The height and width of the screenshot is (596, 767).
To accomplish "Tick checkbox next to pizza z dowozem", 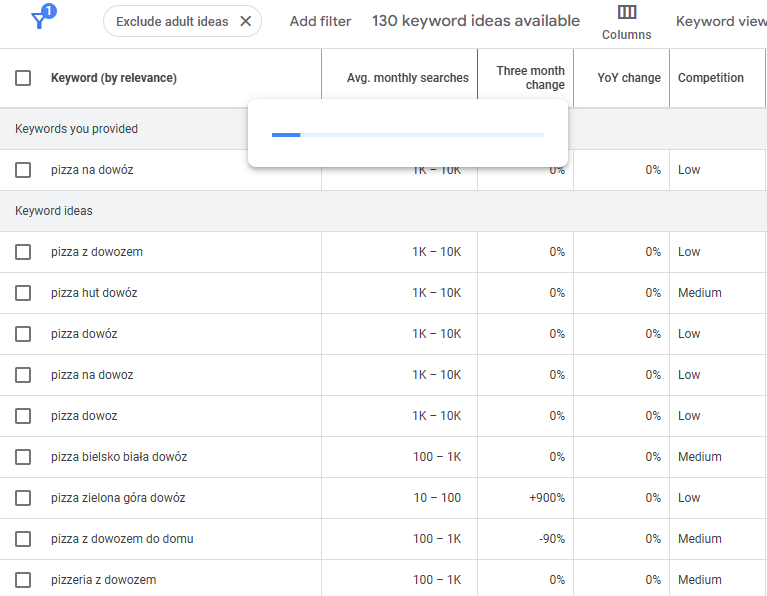I will [23, 252].
